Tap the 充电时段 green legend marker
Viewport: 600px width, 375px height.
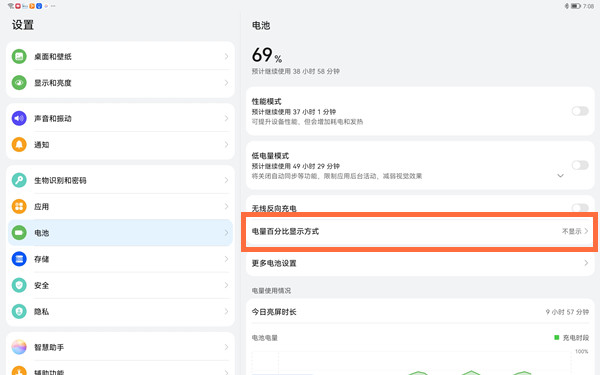point(556,338)
